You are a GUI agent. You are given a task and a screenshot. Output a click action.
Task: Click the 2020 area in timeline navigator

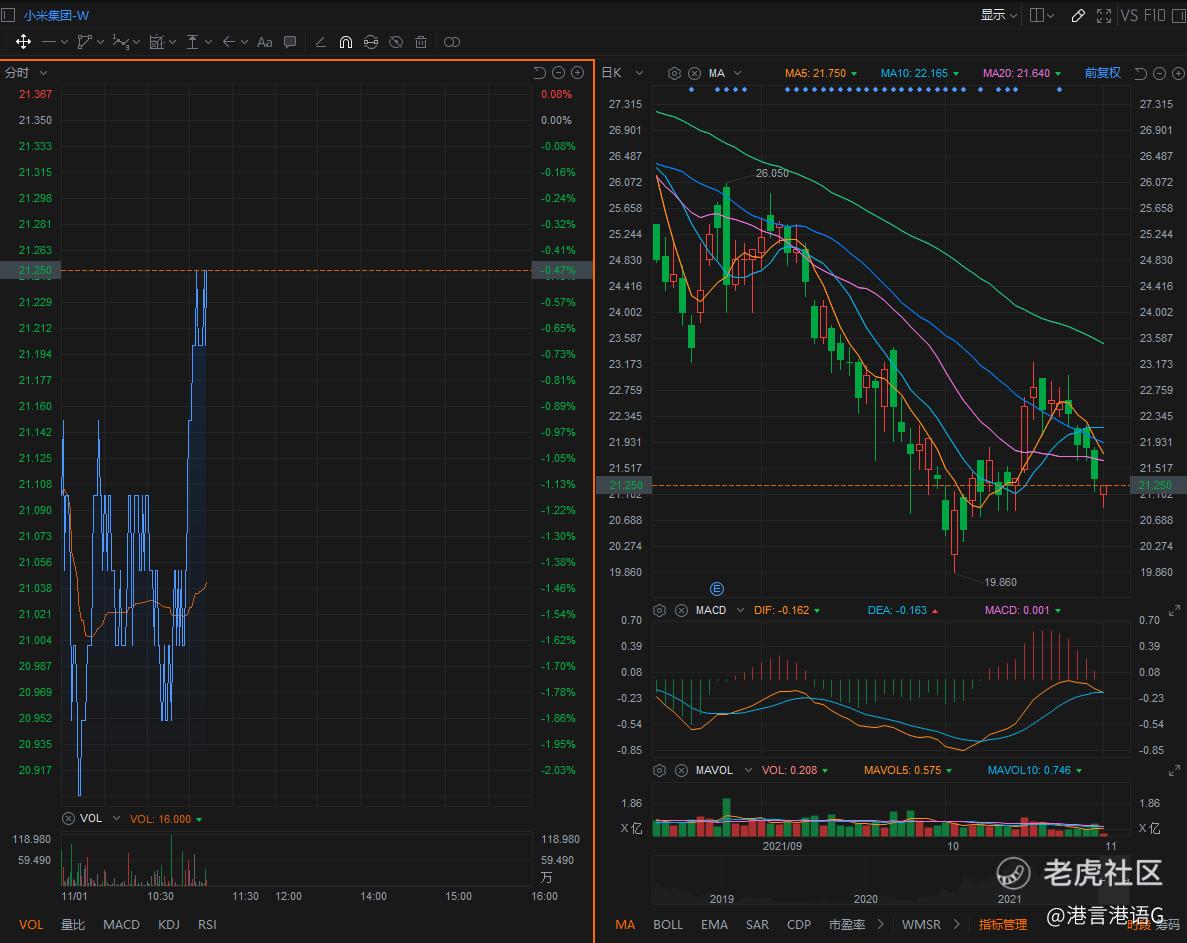pyautogui.click(x=865, y=898)
